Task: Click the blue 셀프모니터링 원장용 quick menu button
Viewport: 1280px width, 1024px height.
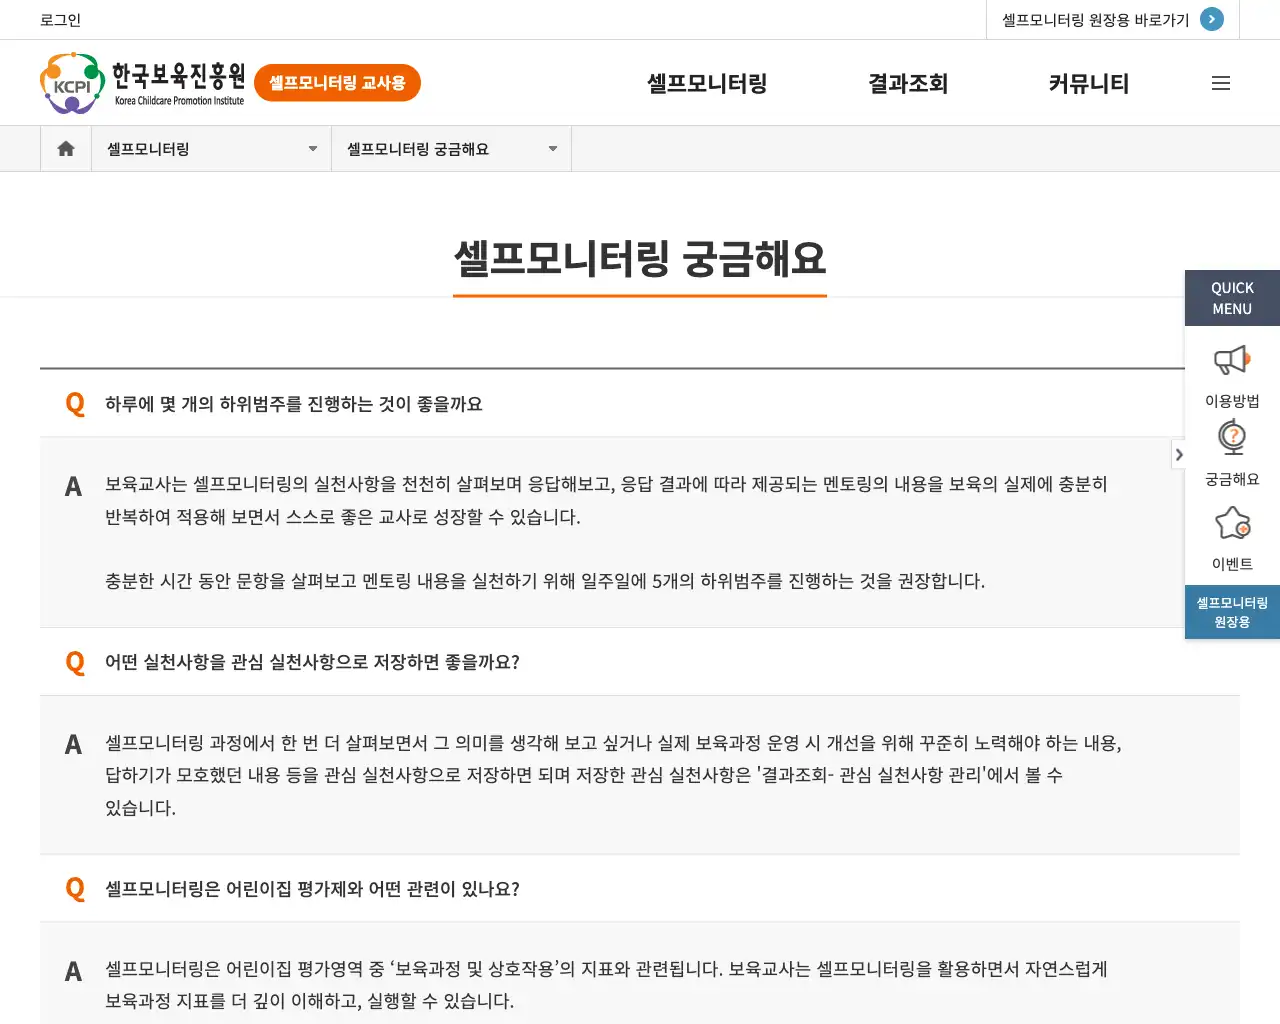Action: [1232, 612]
